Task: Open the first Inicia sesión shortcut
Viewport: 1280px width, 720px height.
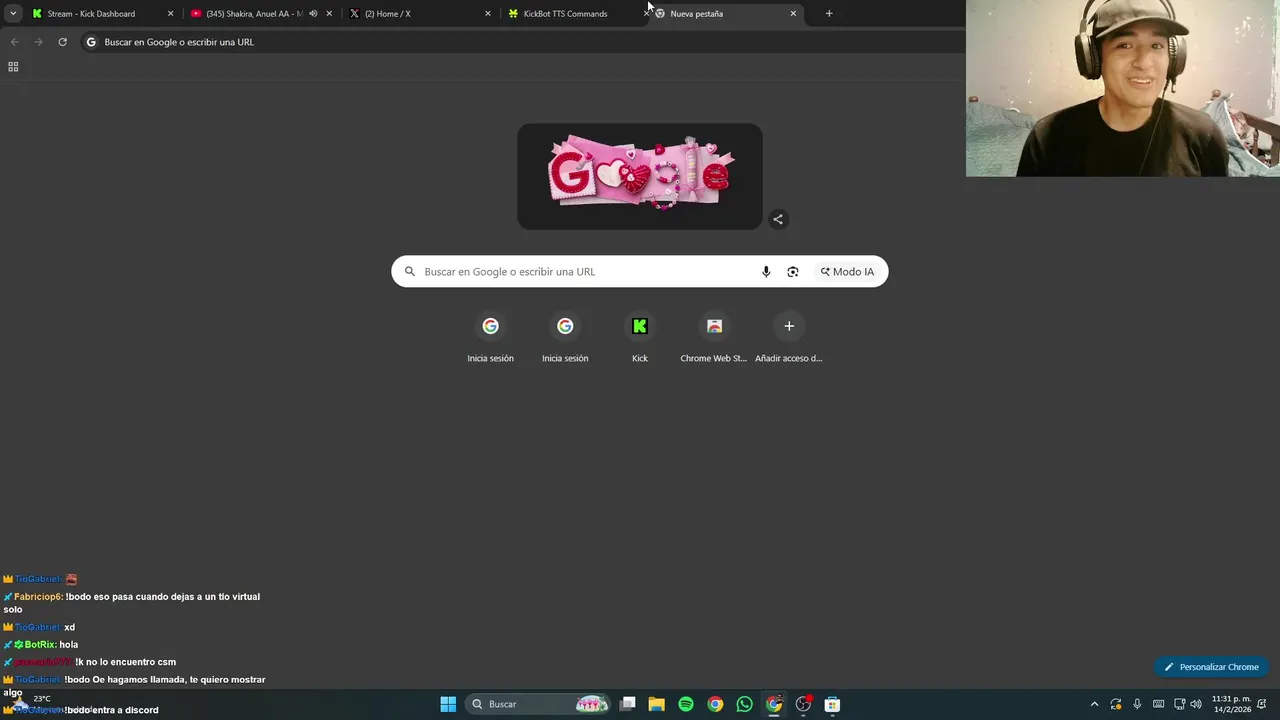Action: coord(490,338)
